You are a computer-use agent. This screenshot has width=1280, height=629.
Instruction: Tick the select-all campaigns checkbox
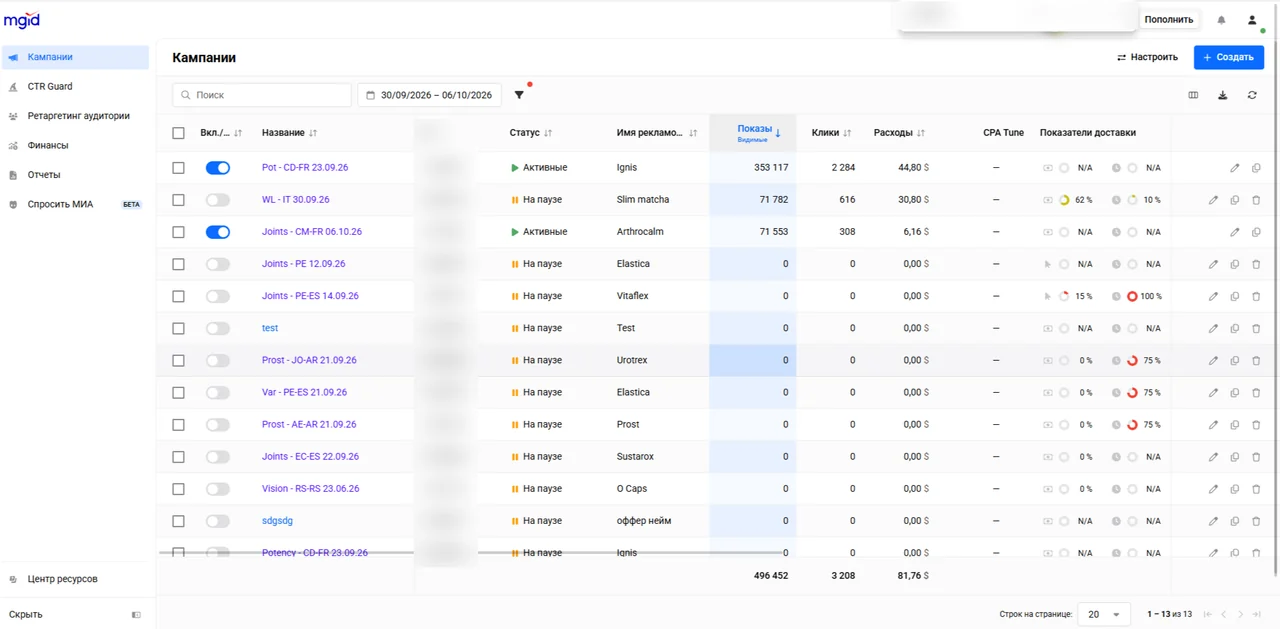[178, 133]
